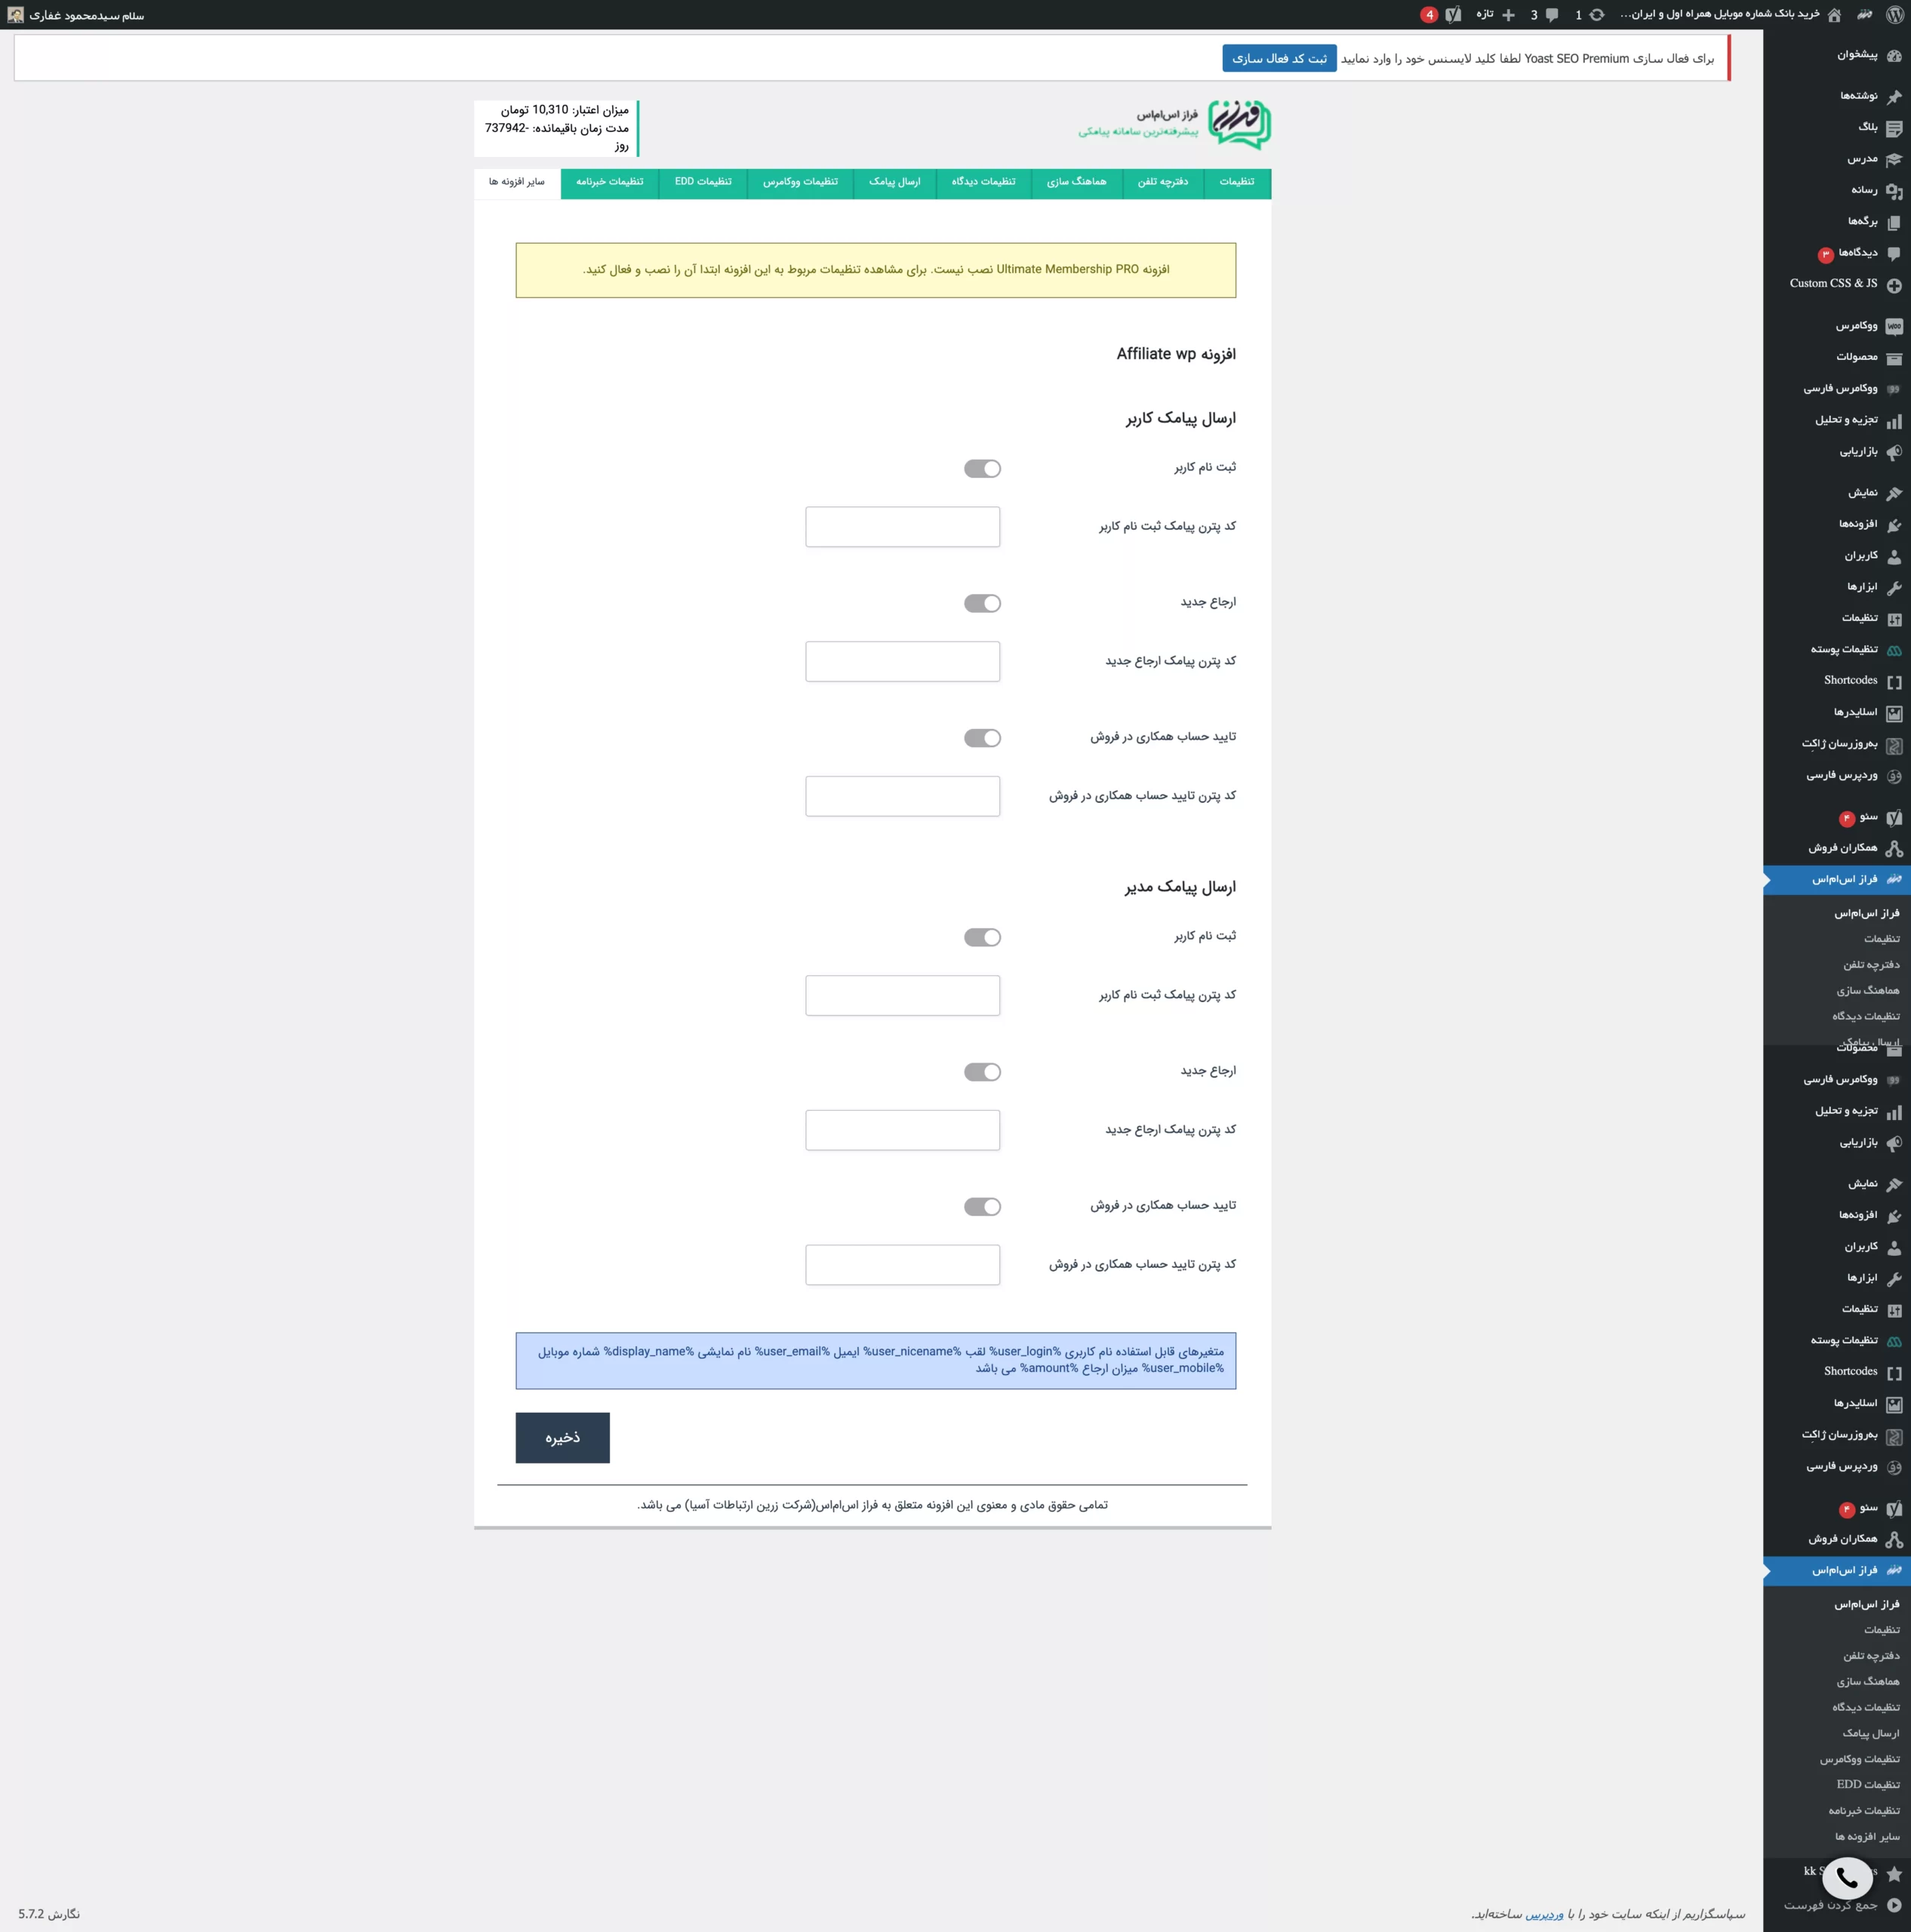Viewport: 1911px width, 1932px height.
Task: Click the Ultimate Membership PRO notice text
Action: [876, 270]
